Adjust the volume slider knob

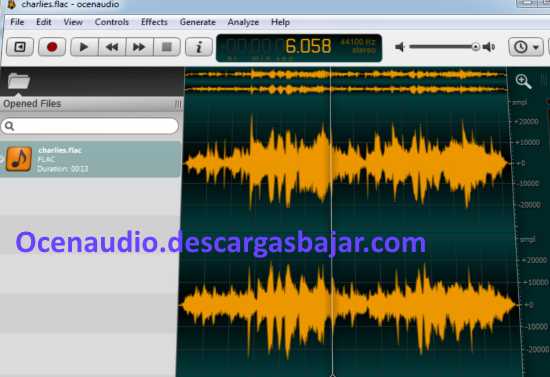click(476, 47)
